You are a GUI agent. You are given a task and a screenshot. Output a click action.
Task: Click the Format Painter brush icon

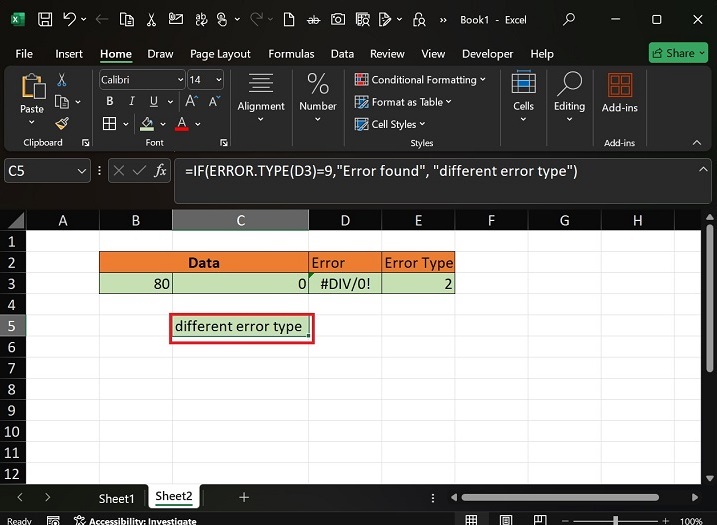(62, 124)
